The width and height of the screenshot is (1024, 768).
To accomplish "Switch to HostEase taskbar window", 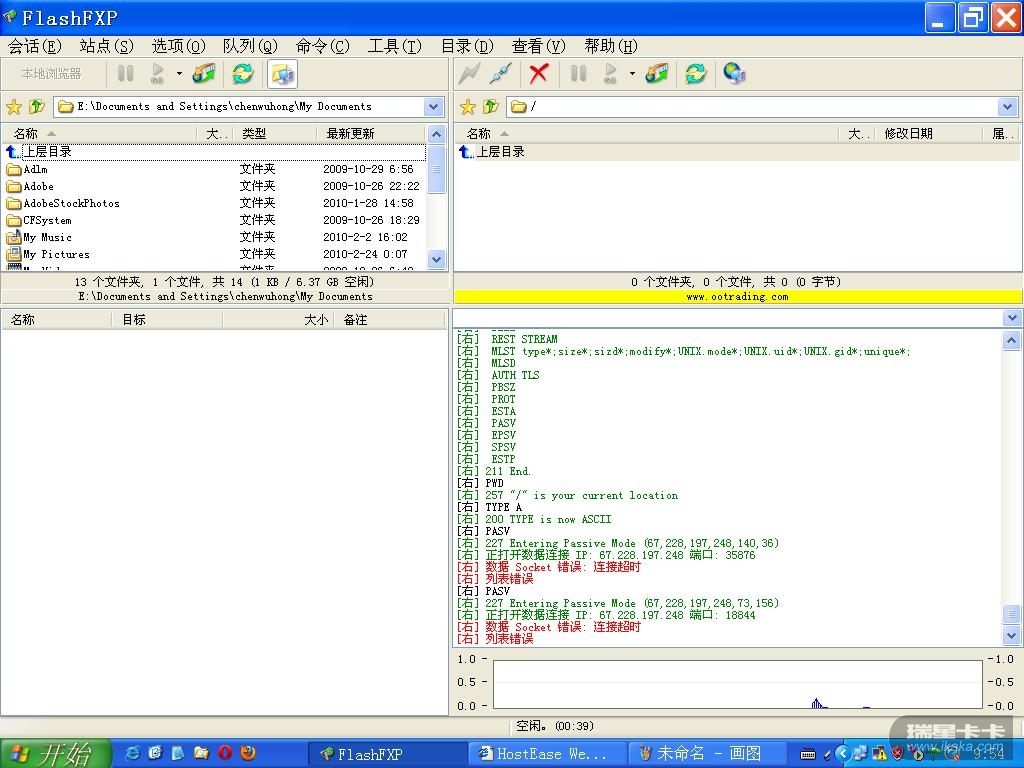I will [x=546, y=753].
